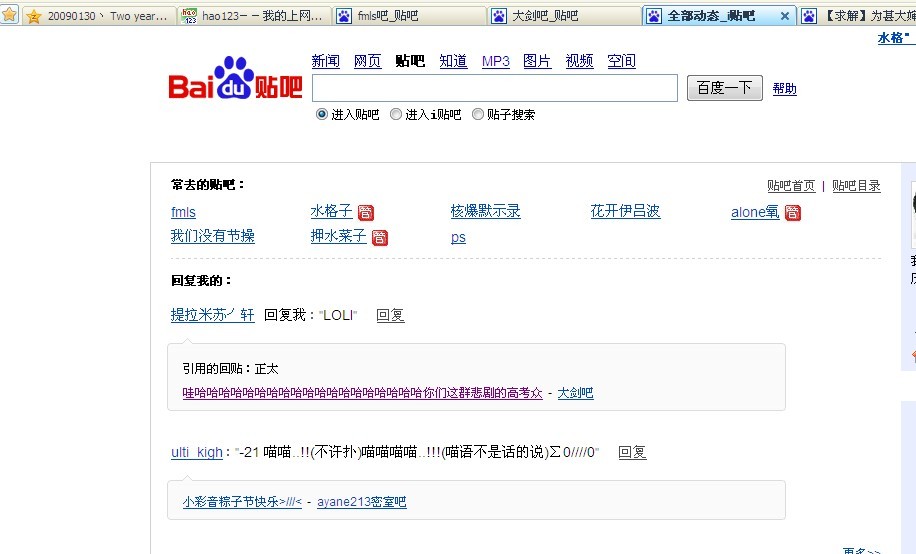
Task: Focus the Tieba search input field
Action: click(x=495, y=88)
